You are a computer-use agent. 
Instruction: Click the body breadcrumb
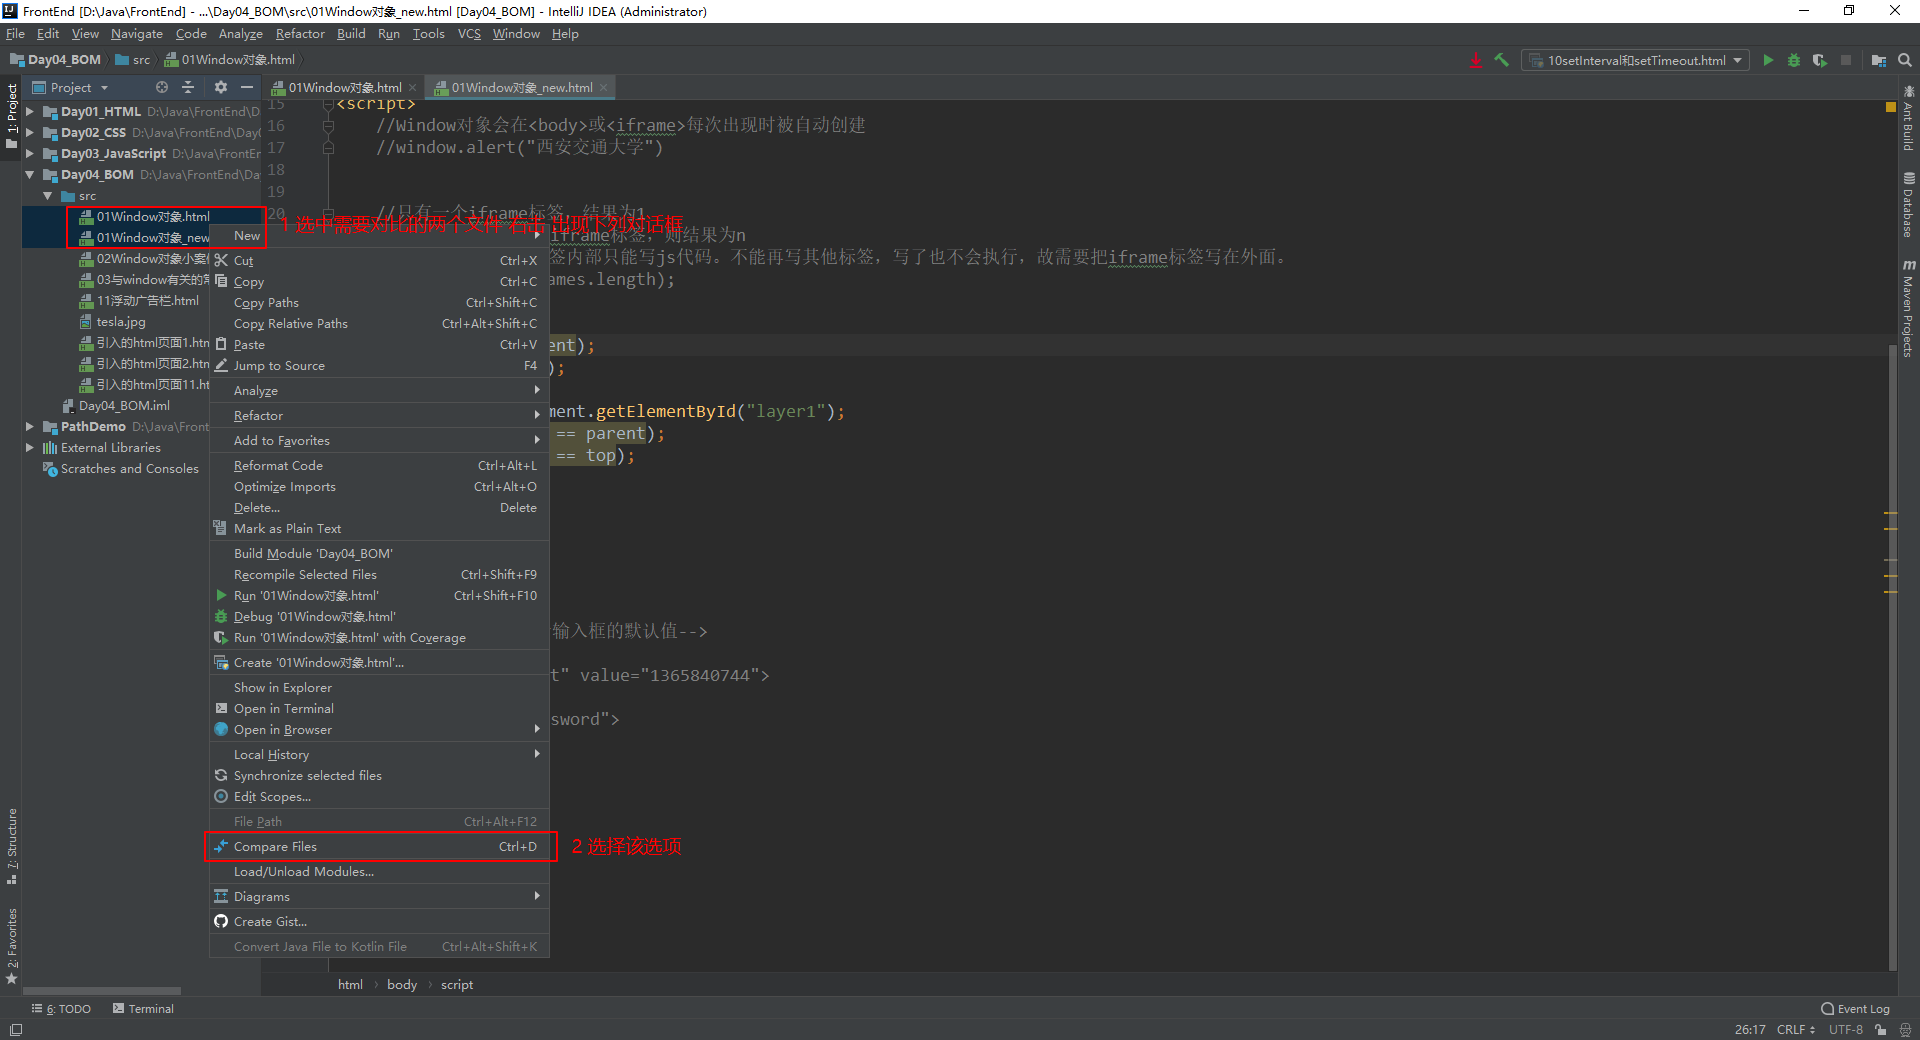pyautogui.click(x=402, y=984)
